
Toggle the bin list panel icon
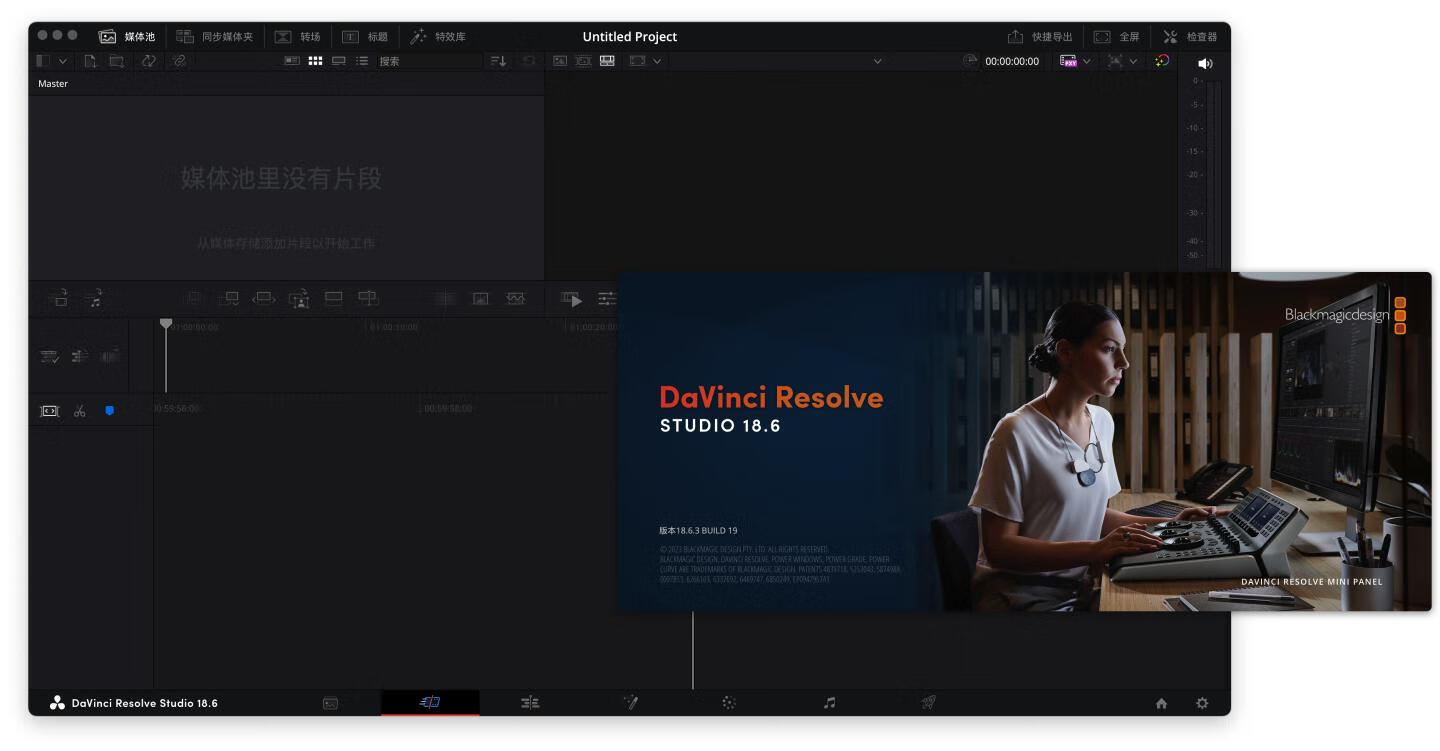click(43, 61)
